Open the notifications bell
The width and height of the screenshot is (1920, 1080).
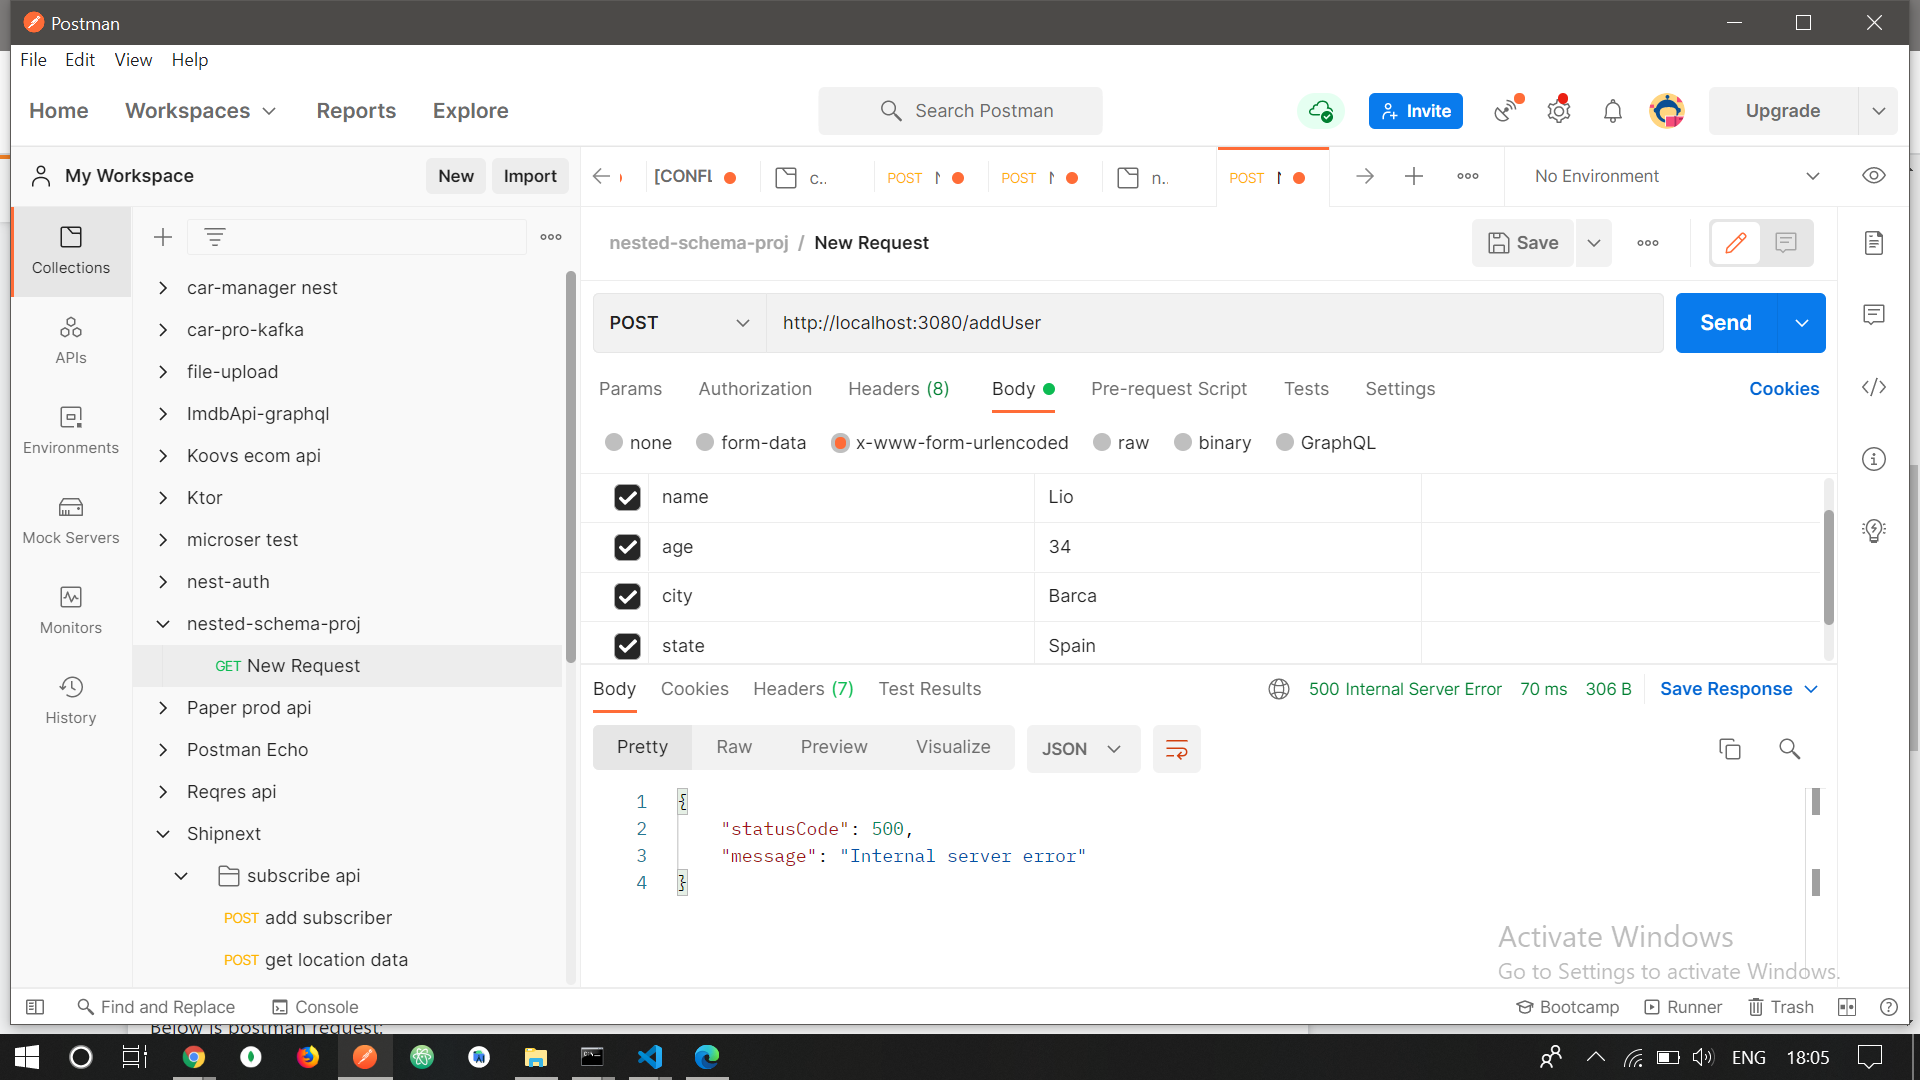point(1613,111)
